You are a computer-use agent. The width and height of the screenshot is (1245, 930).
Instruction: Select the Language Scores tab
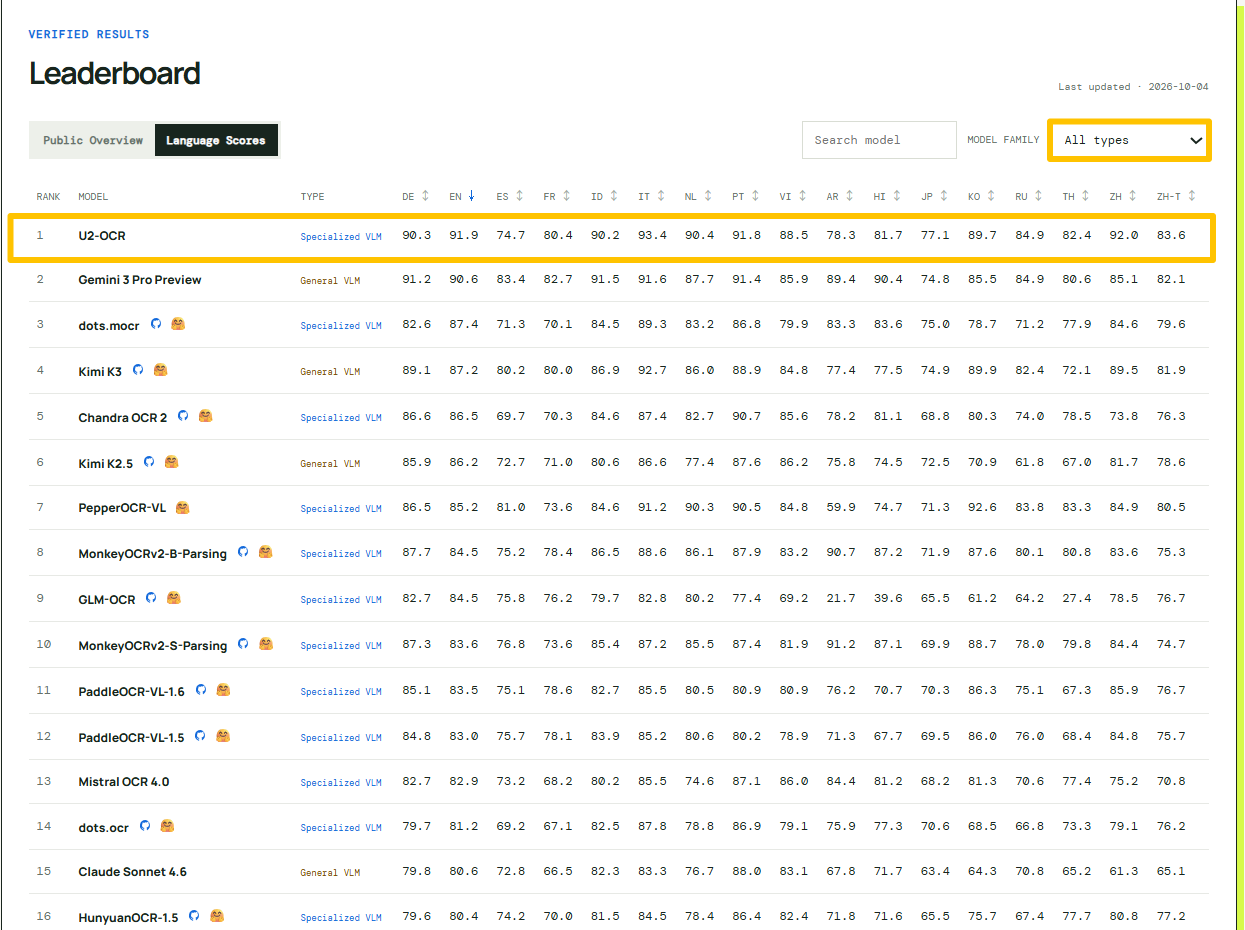[x=216, y=141]
